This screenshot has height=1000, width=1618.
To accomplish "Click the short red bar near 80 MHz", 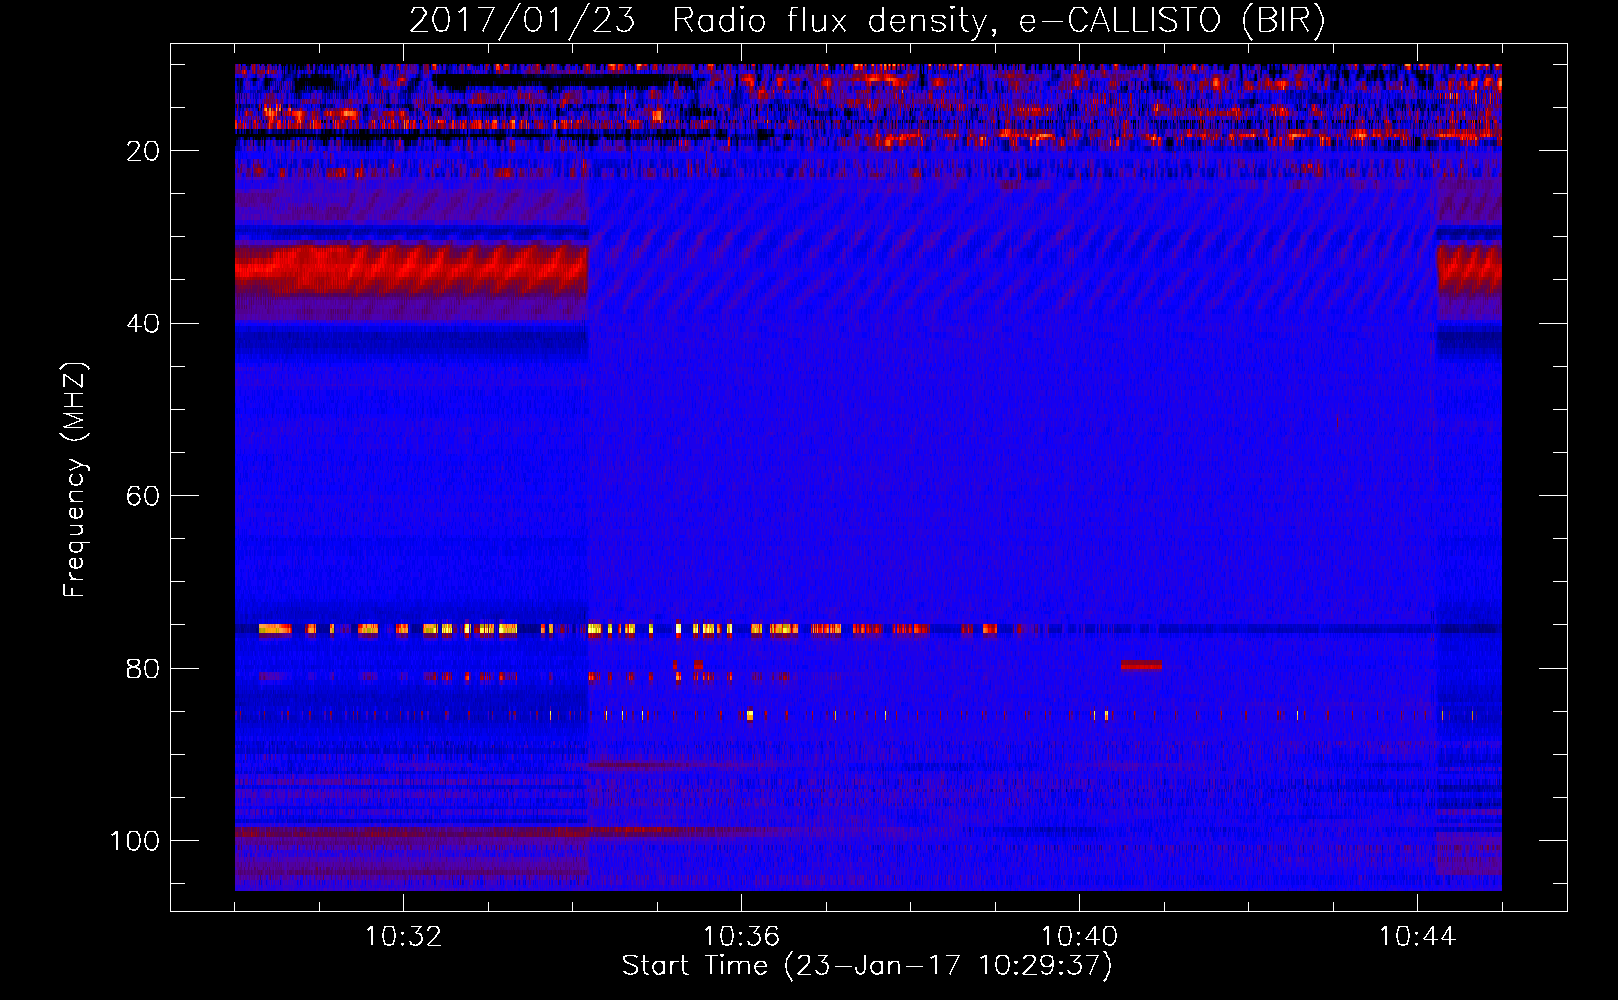I will coord(1141,665).
